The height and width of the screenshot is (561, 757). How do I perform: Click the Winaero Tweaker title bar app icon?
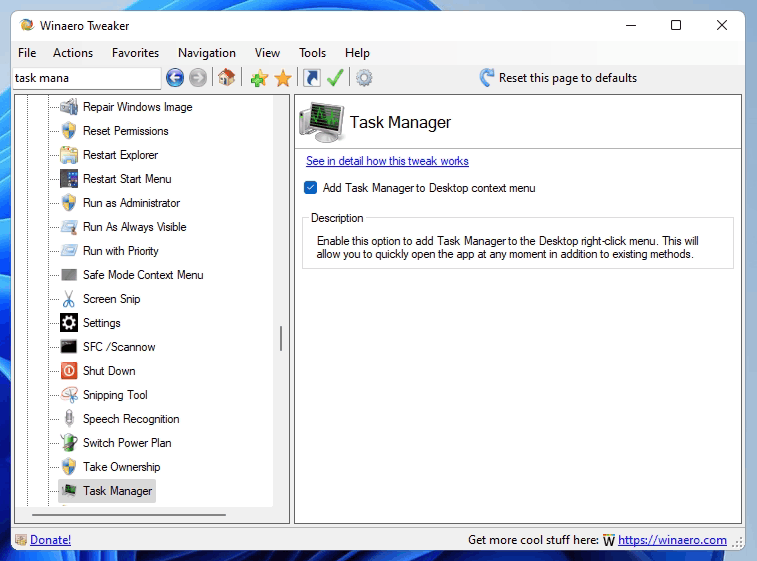pos(27,25)
